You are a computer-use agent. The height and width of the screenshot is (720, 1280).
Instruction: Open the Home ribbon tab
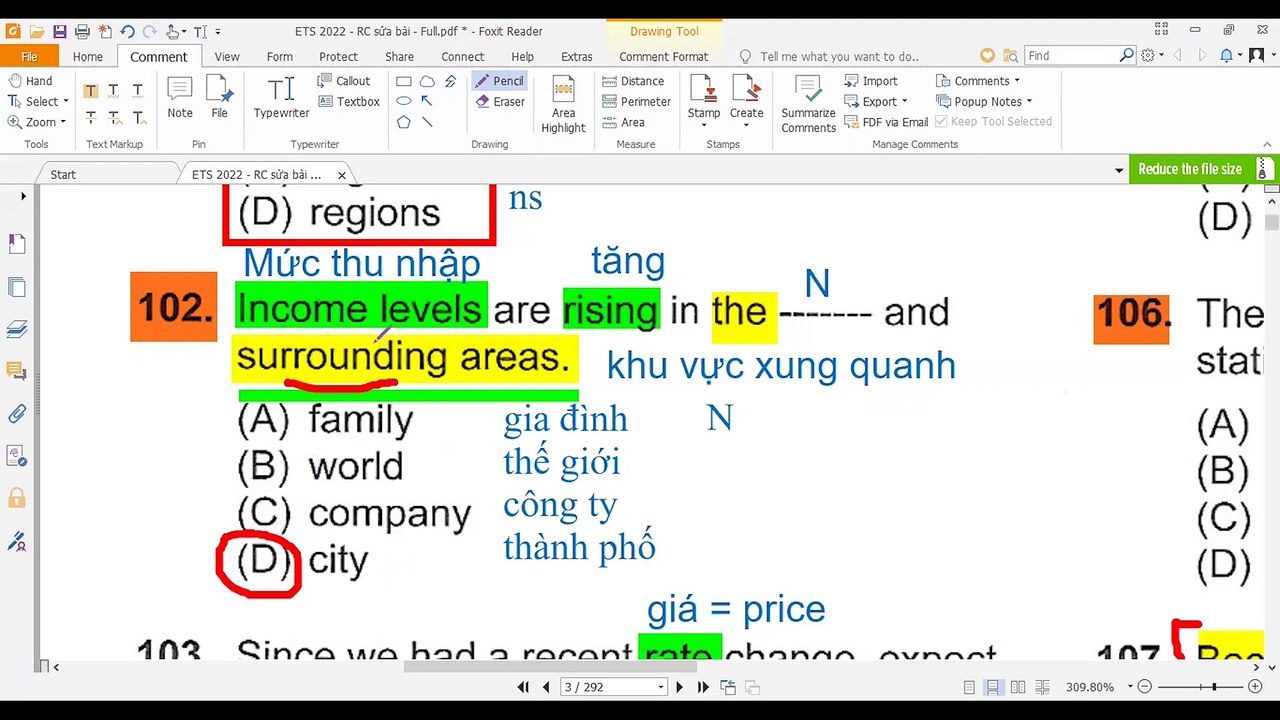coord(88,57)
